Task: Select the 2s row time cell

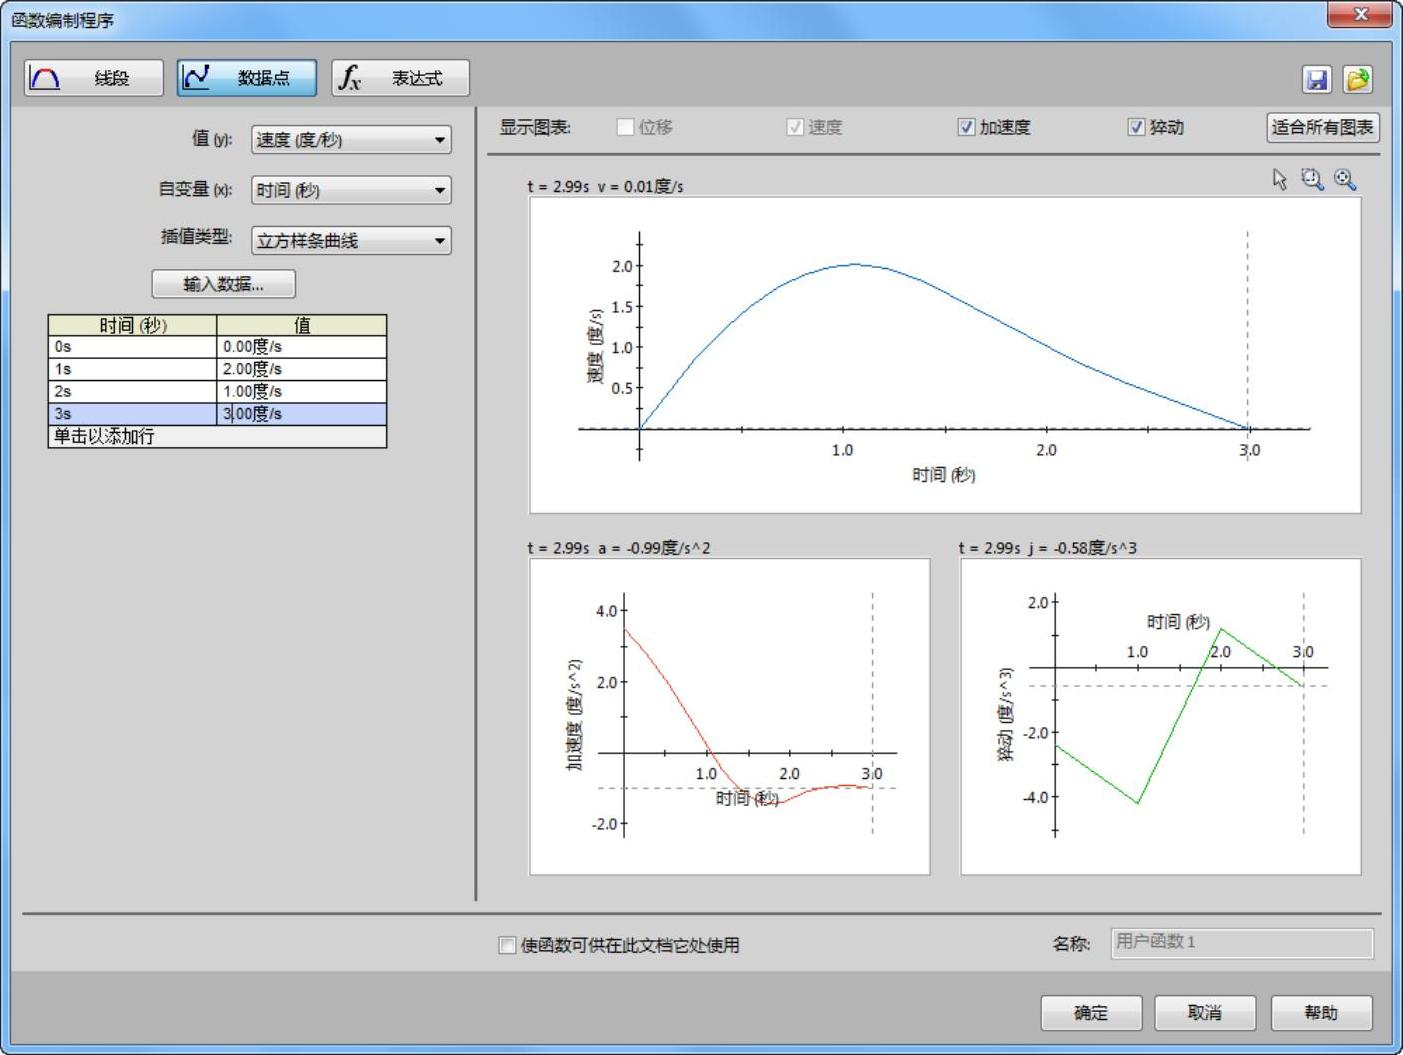Action: [x=132, y=391]
